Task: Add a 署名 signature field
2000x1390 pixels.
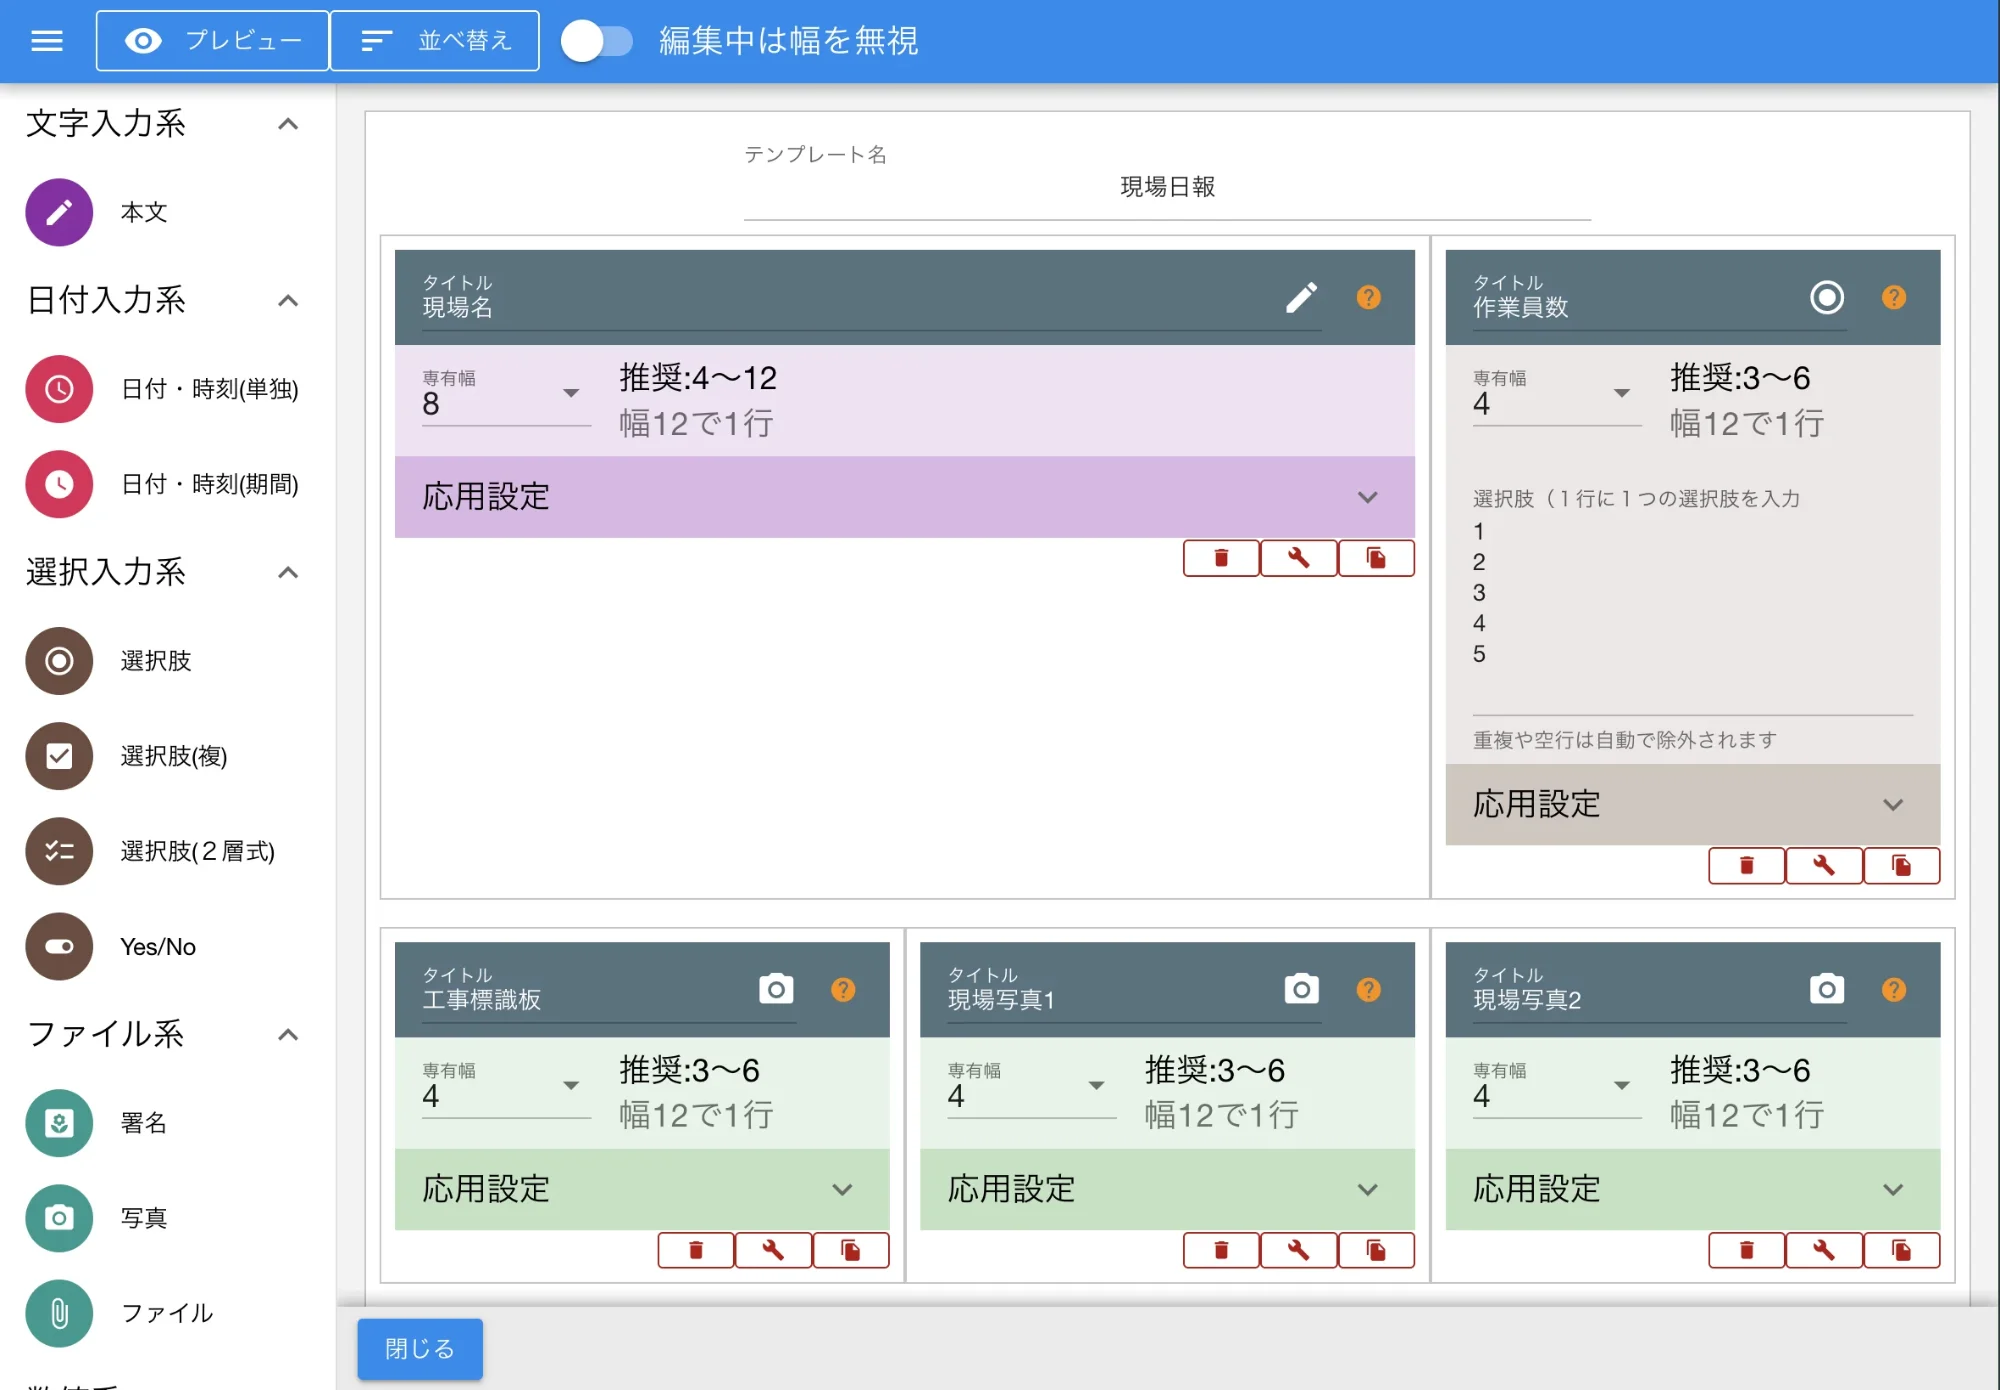Action: pyautogui.click(x=59, y=1123)
